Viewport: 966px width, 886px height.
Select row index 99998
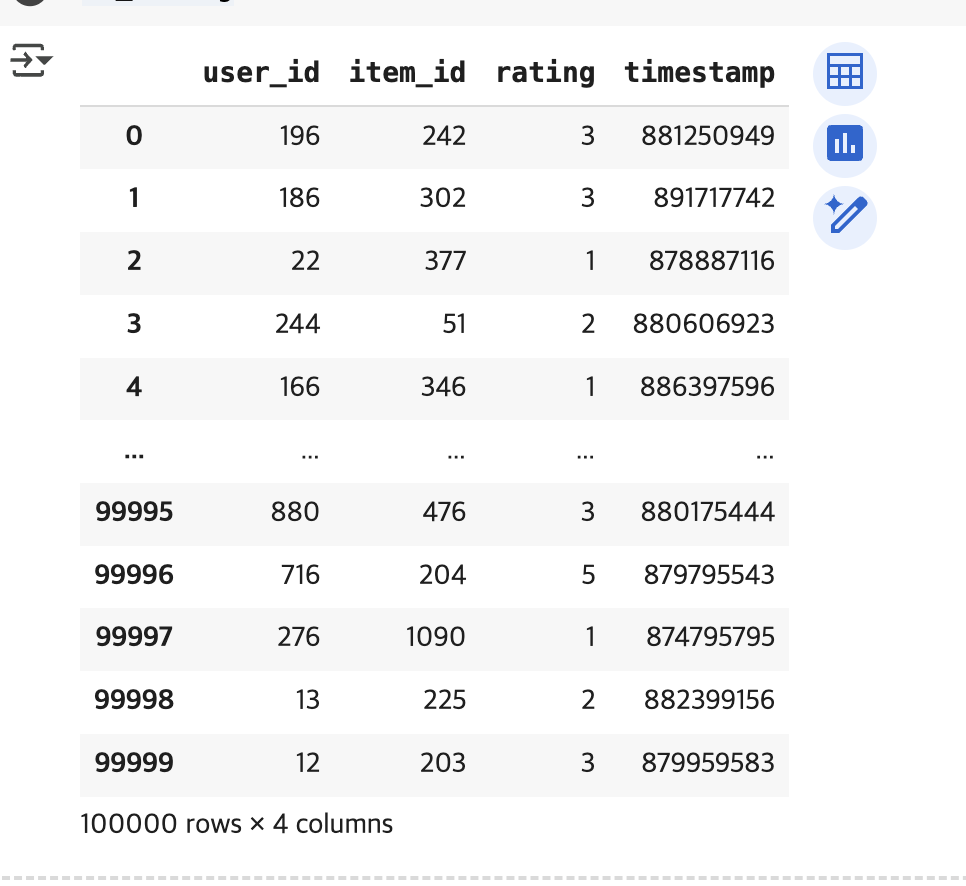[x=134, y=700]
